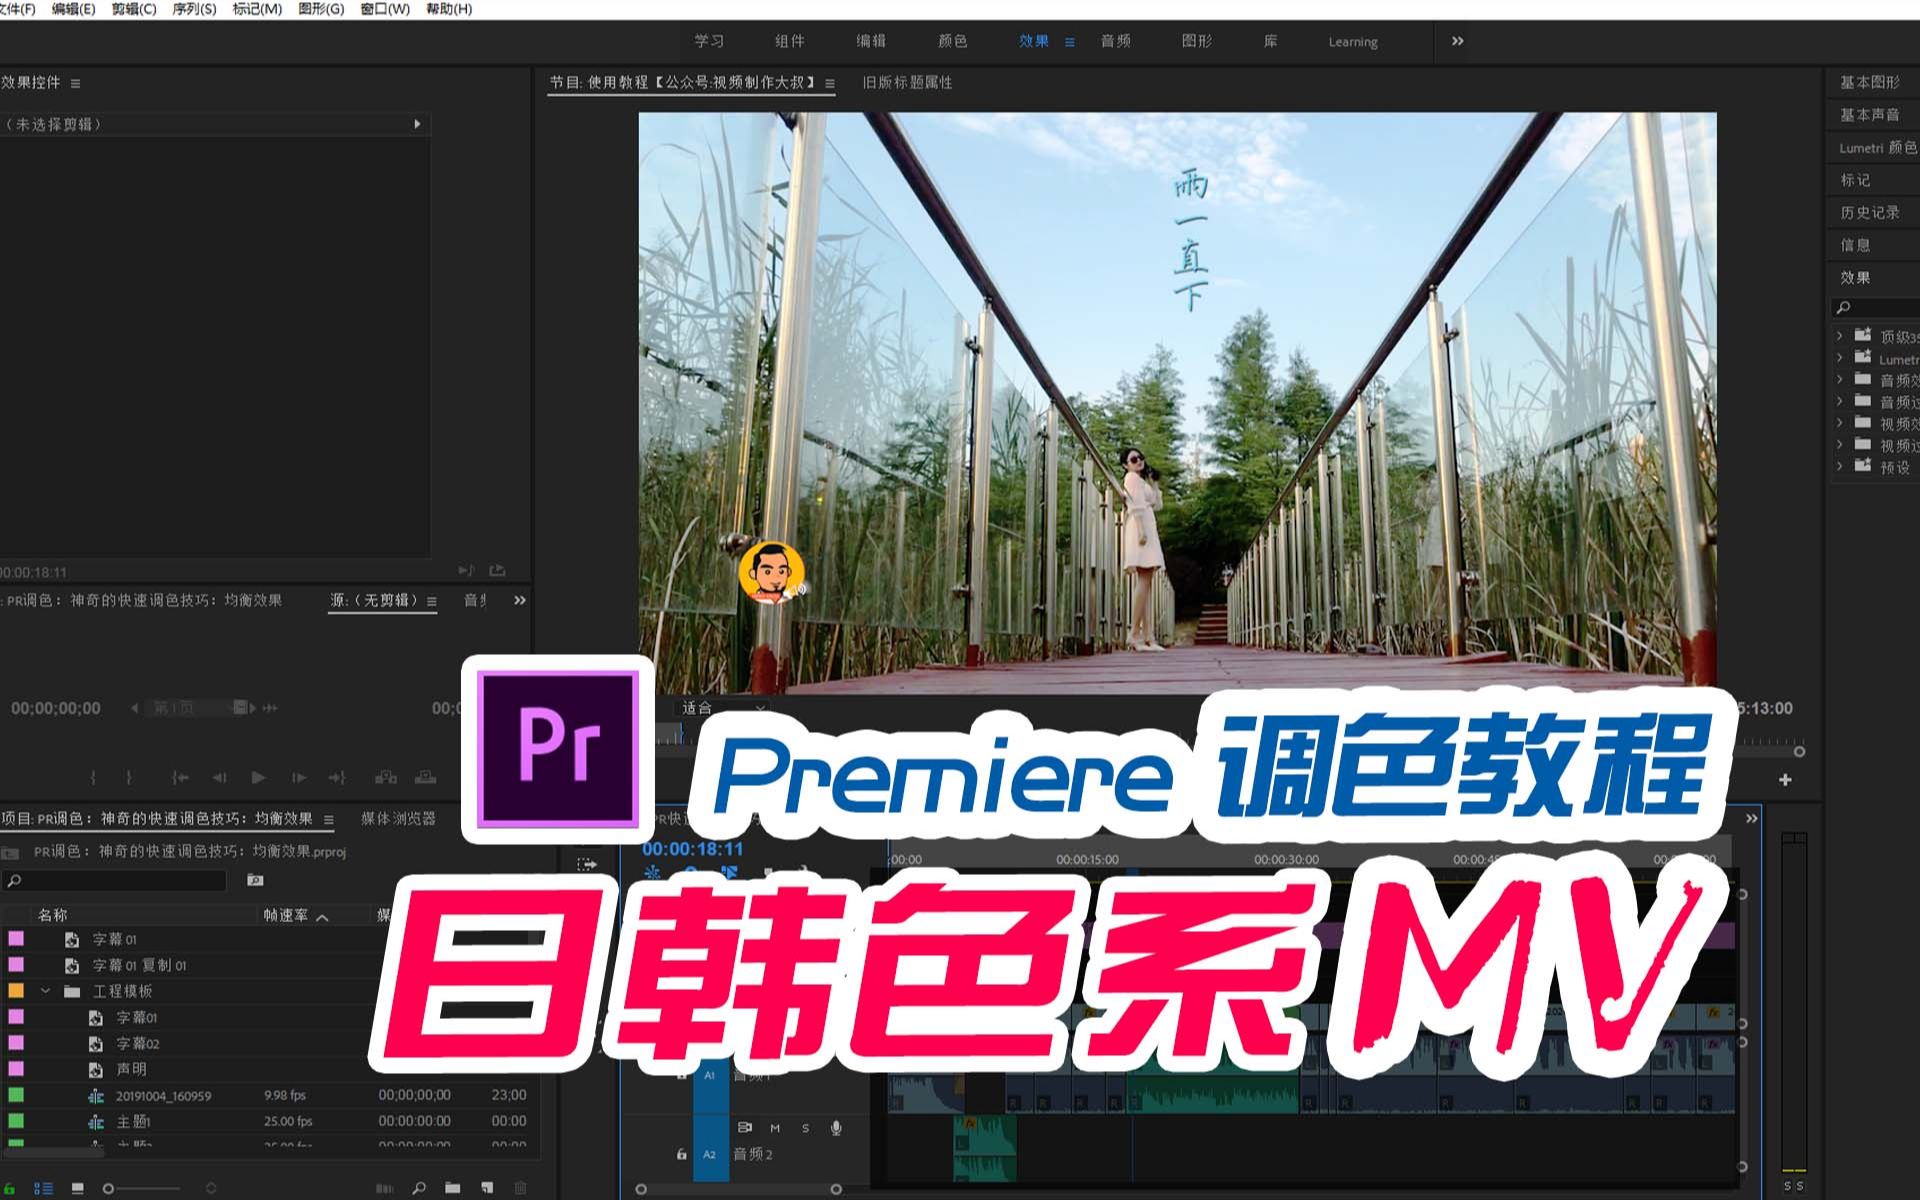Image resolution: width=1920 pixels, height=1200 pixels.
Task: Sort the project list by the 名称 column
Action: coord(52,915)
